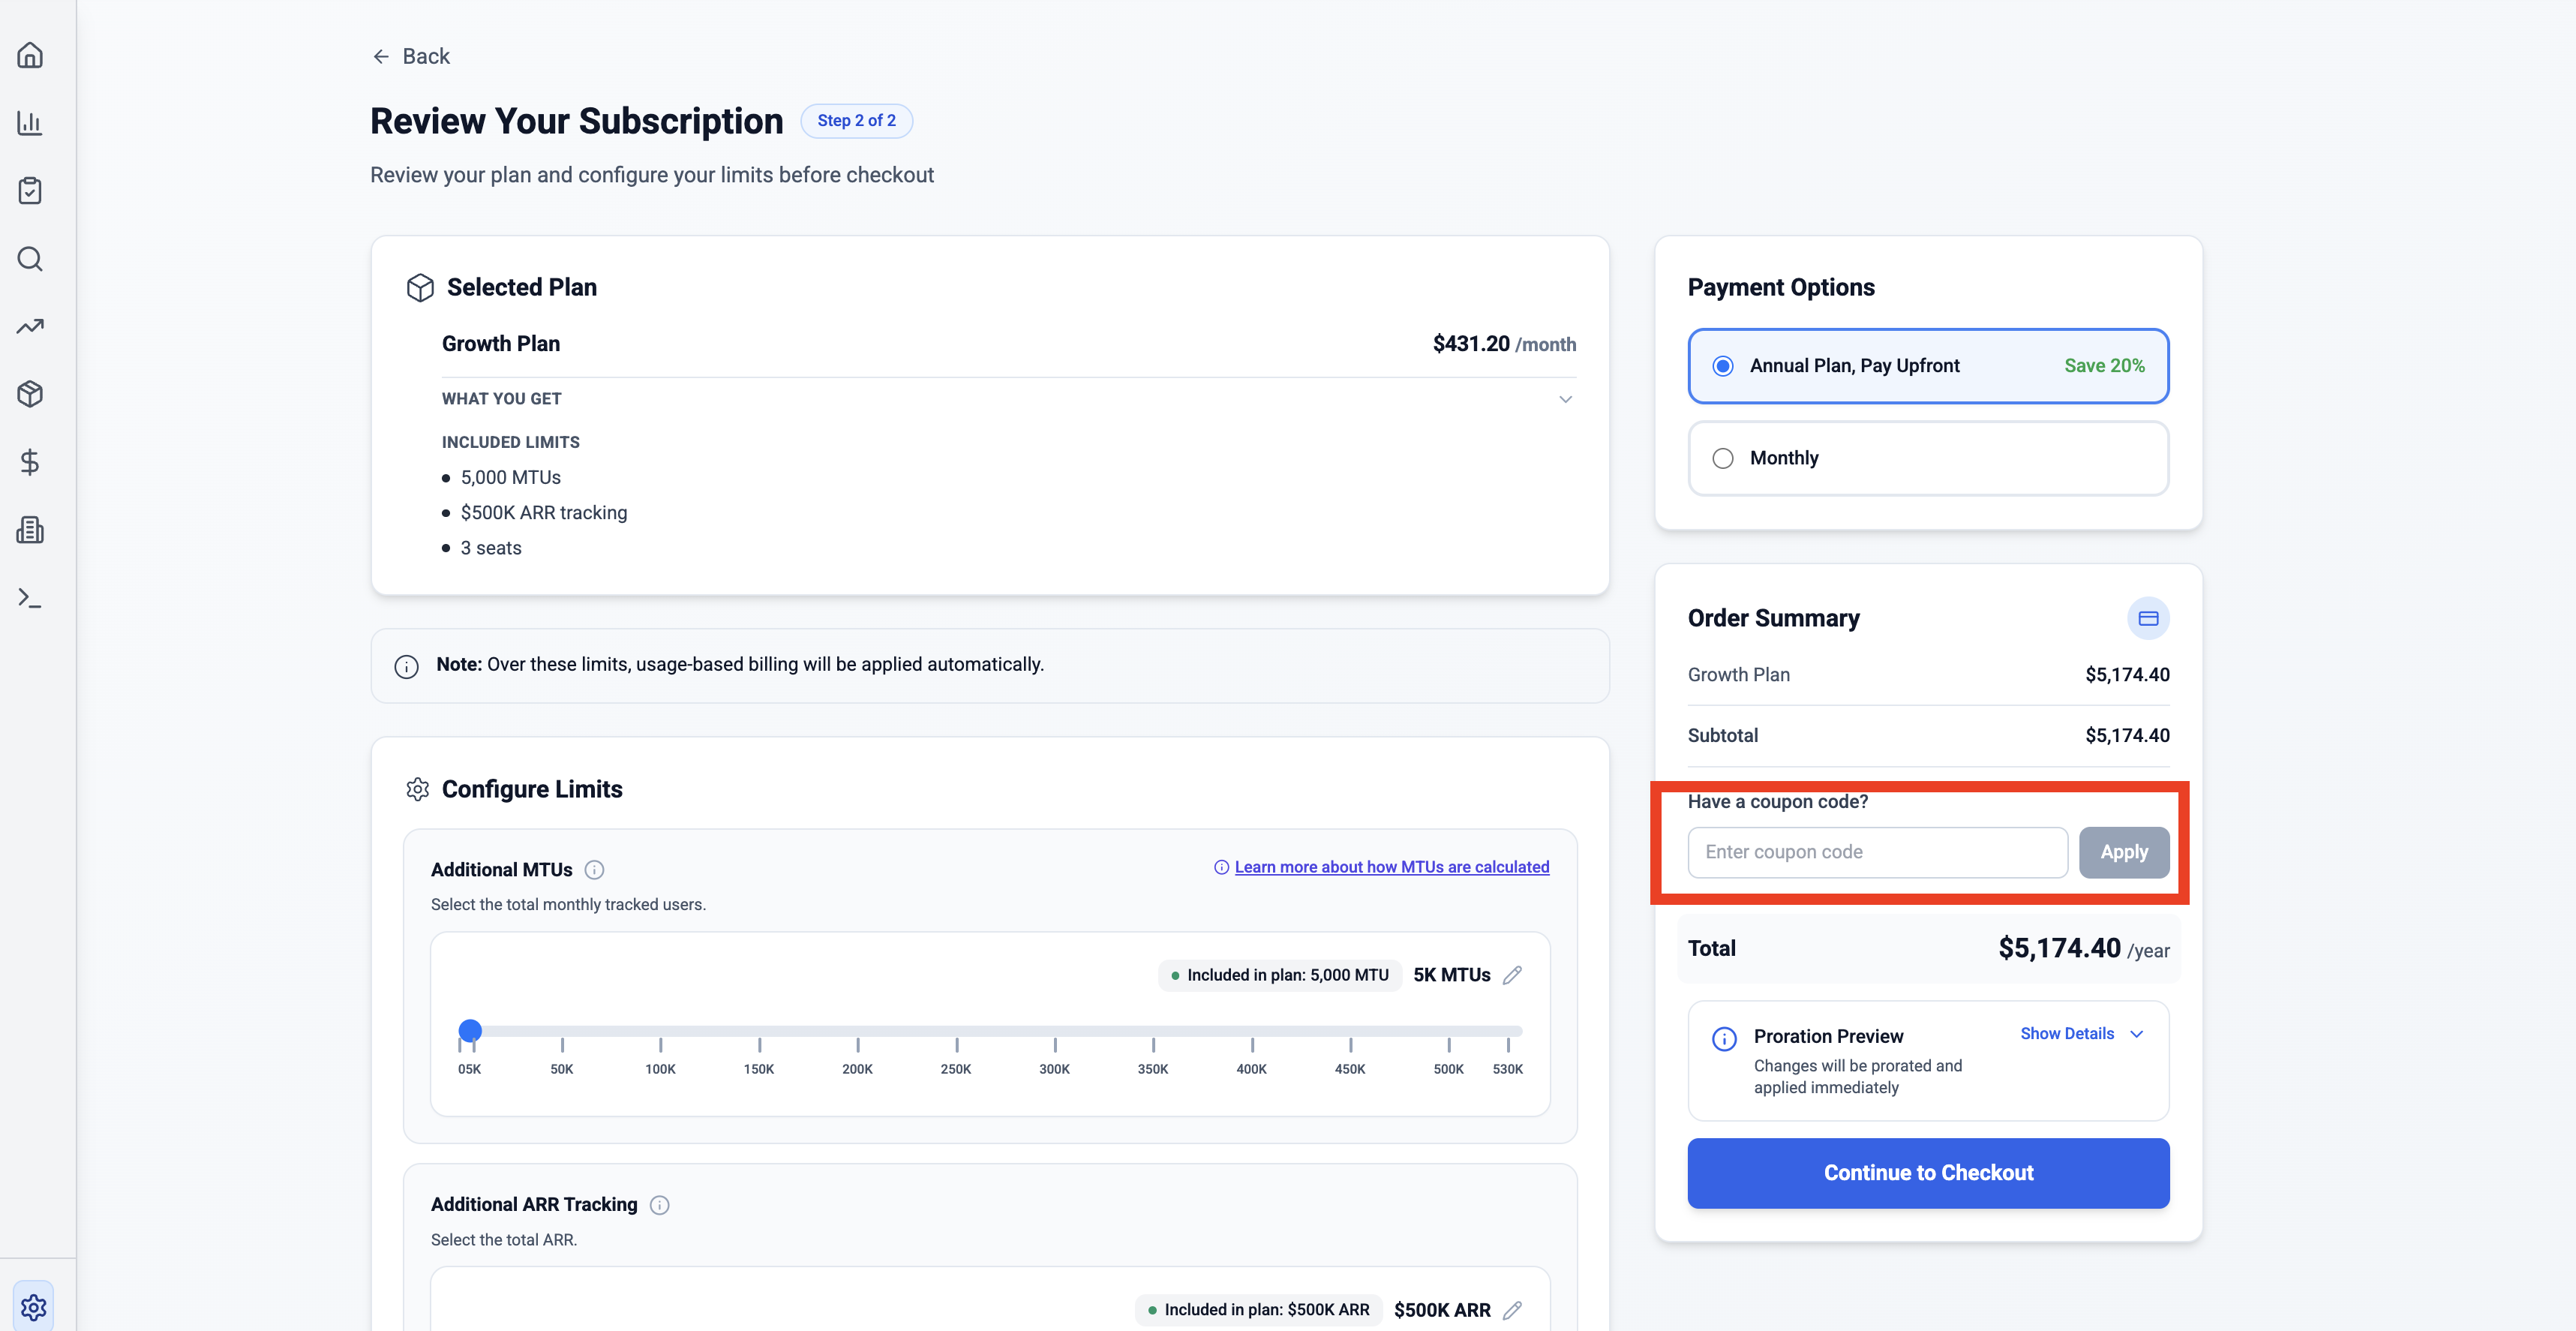The height and width of the screenshot is (1331, 2576).
Task: Click Continue to Checkout
Action: click(x=1928, y=1173)
